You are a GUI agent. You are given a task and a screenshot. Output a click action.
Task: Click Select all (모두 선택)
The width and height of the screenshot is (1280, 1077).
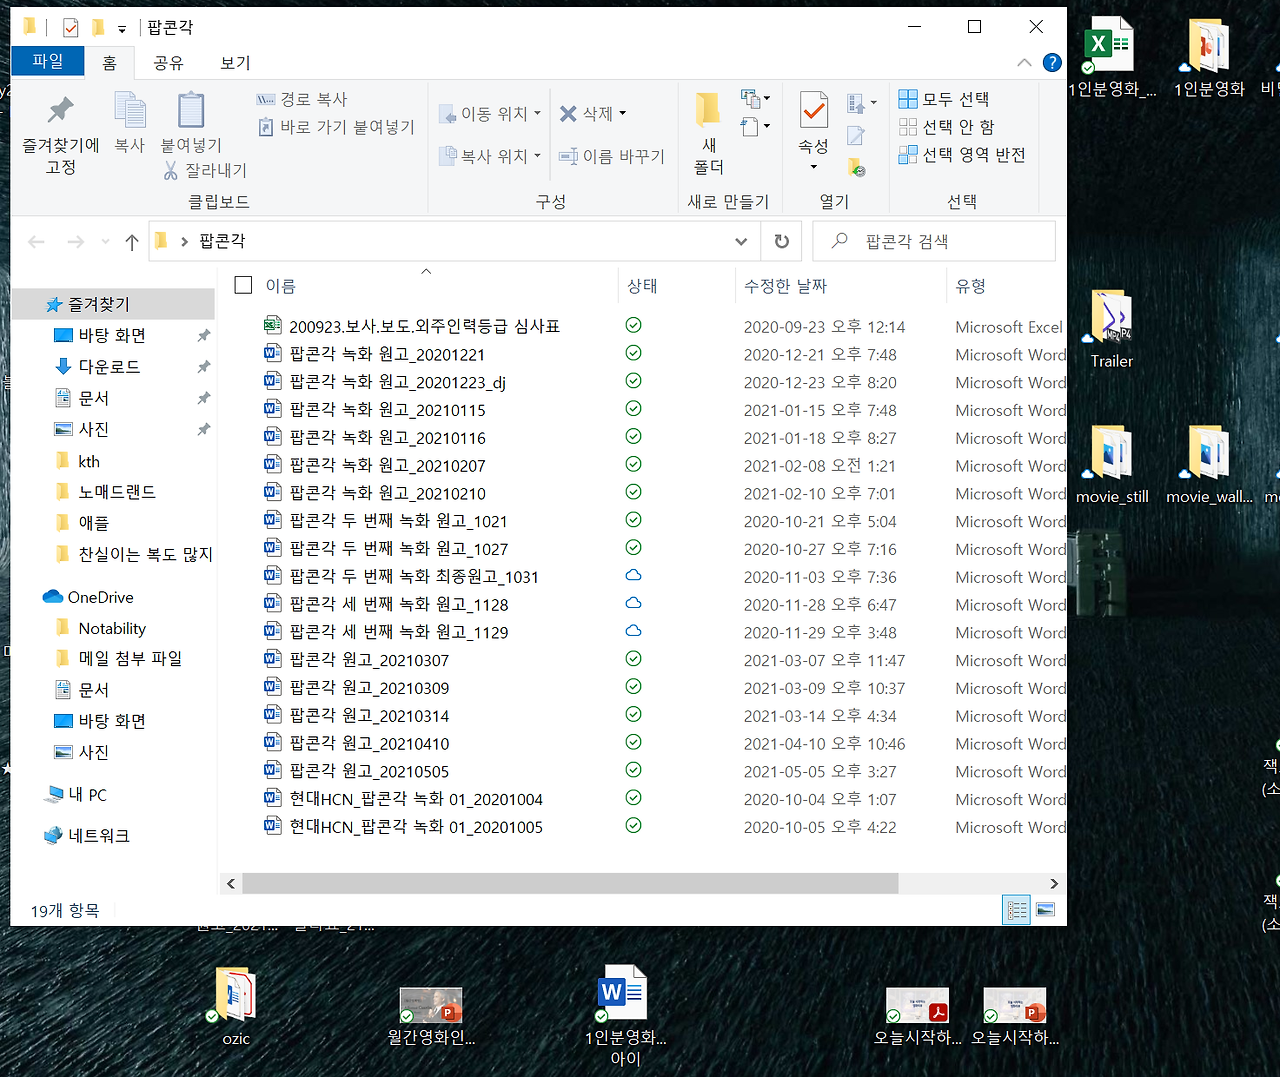pyautogui.click(x=944, y=99)
